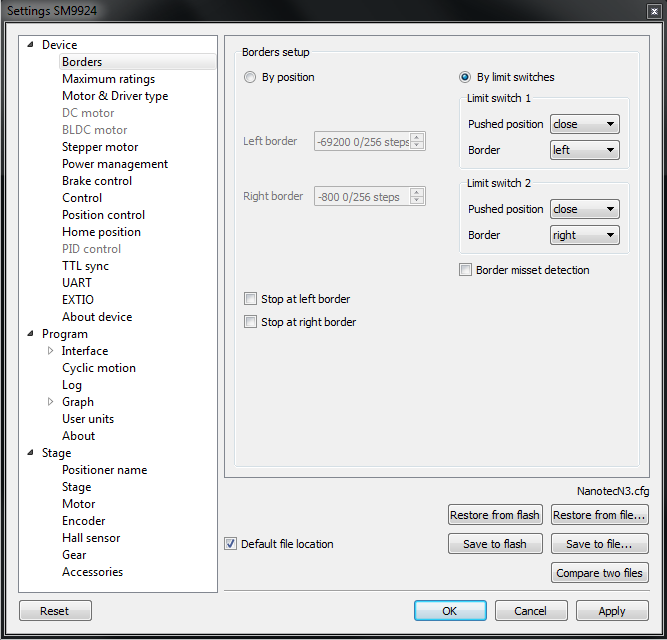Select the By limit switches option
Viewport: 667px width, 640px height.
465,78
